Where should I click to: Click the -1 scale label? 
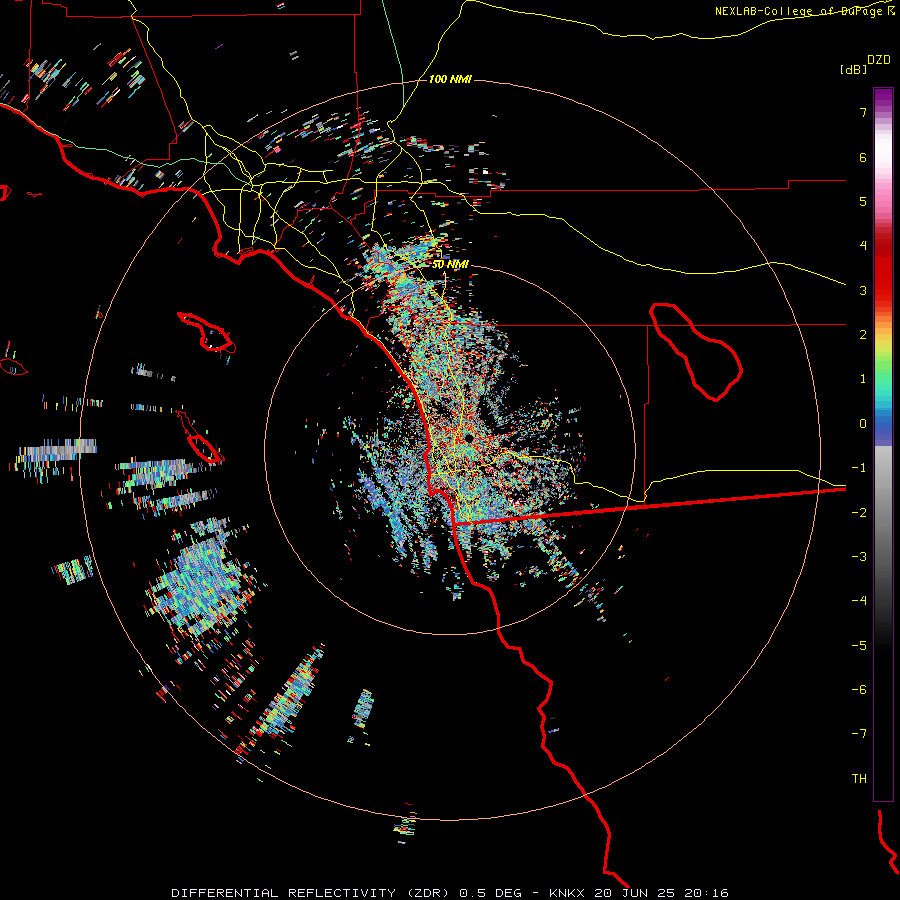click(x=859, y=468)
